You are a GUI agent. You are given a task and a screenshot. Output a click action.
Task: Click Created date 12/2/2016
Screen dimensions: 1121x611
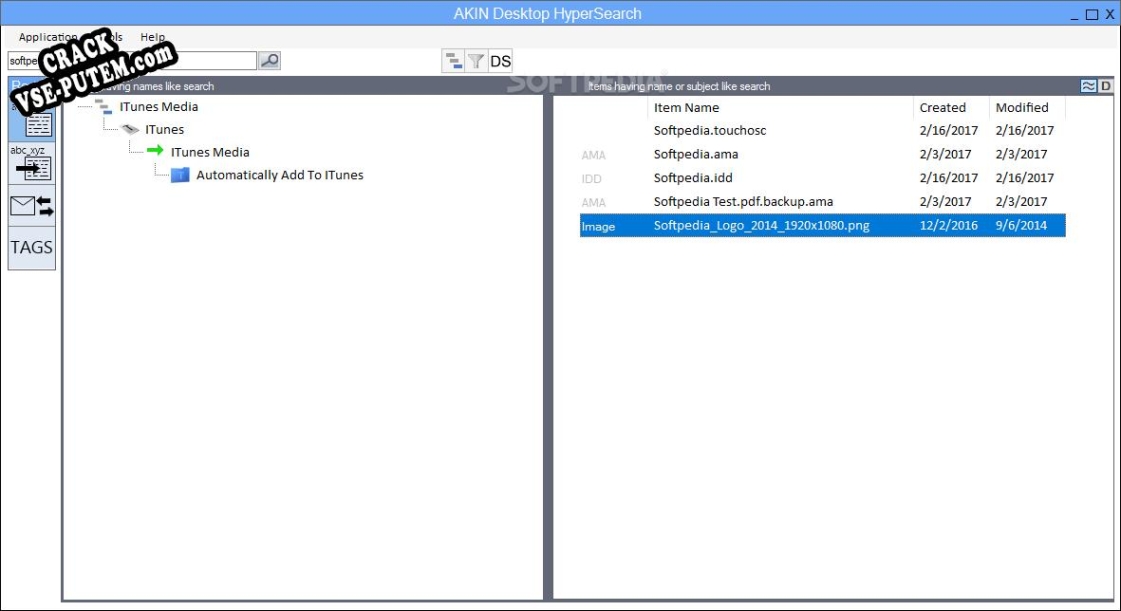(x=949, y=225)
